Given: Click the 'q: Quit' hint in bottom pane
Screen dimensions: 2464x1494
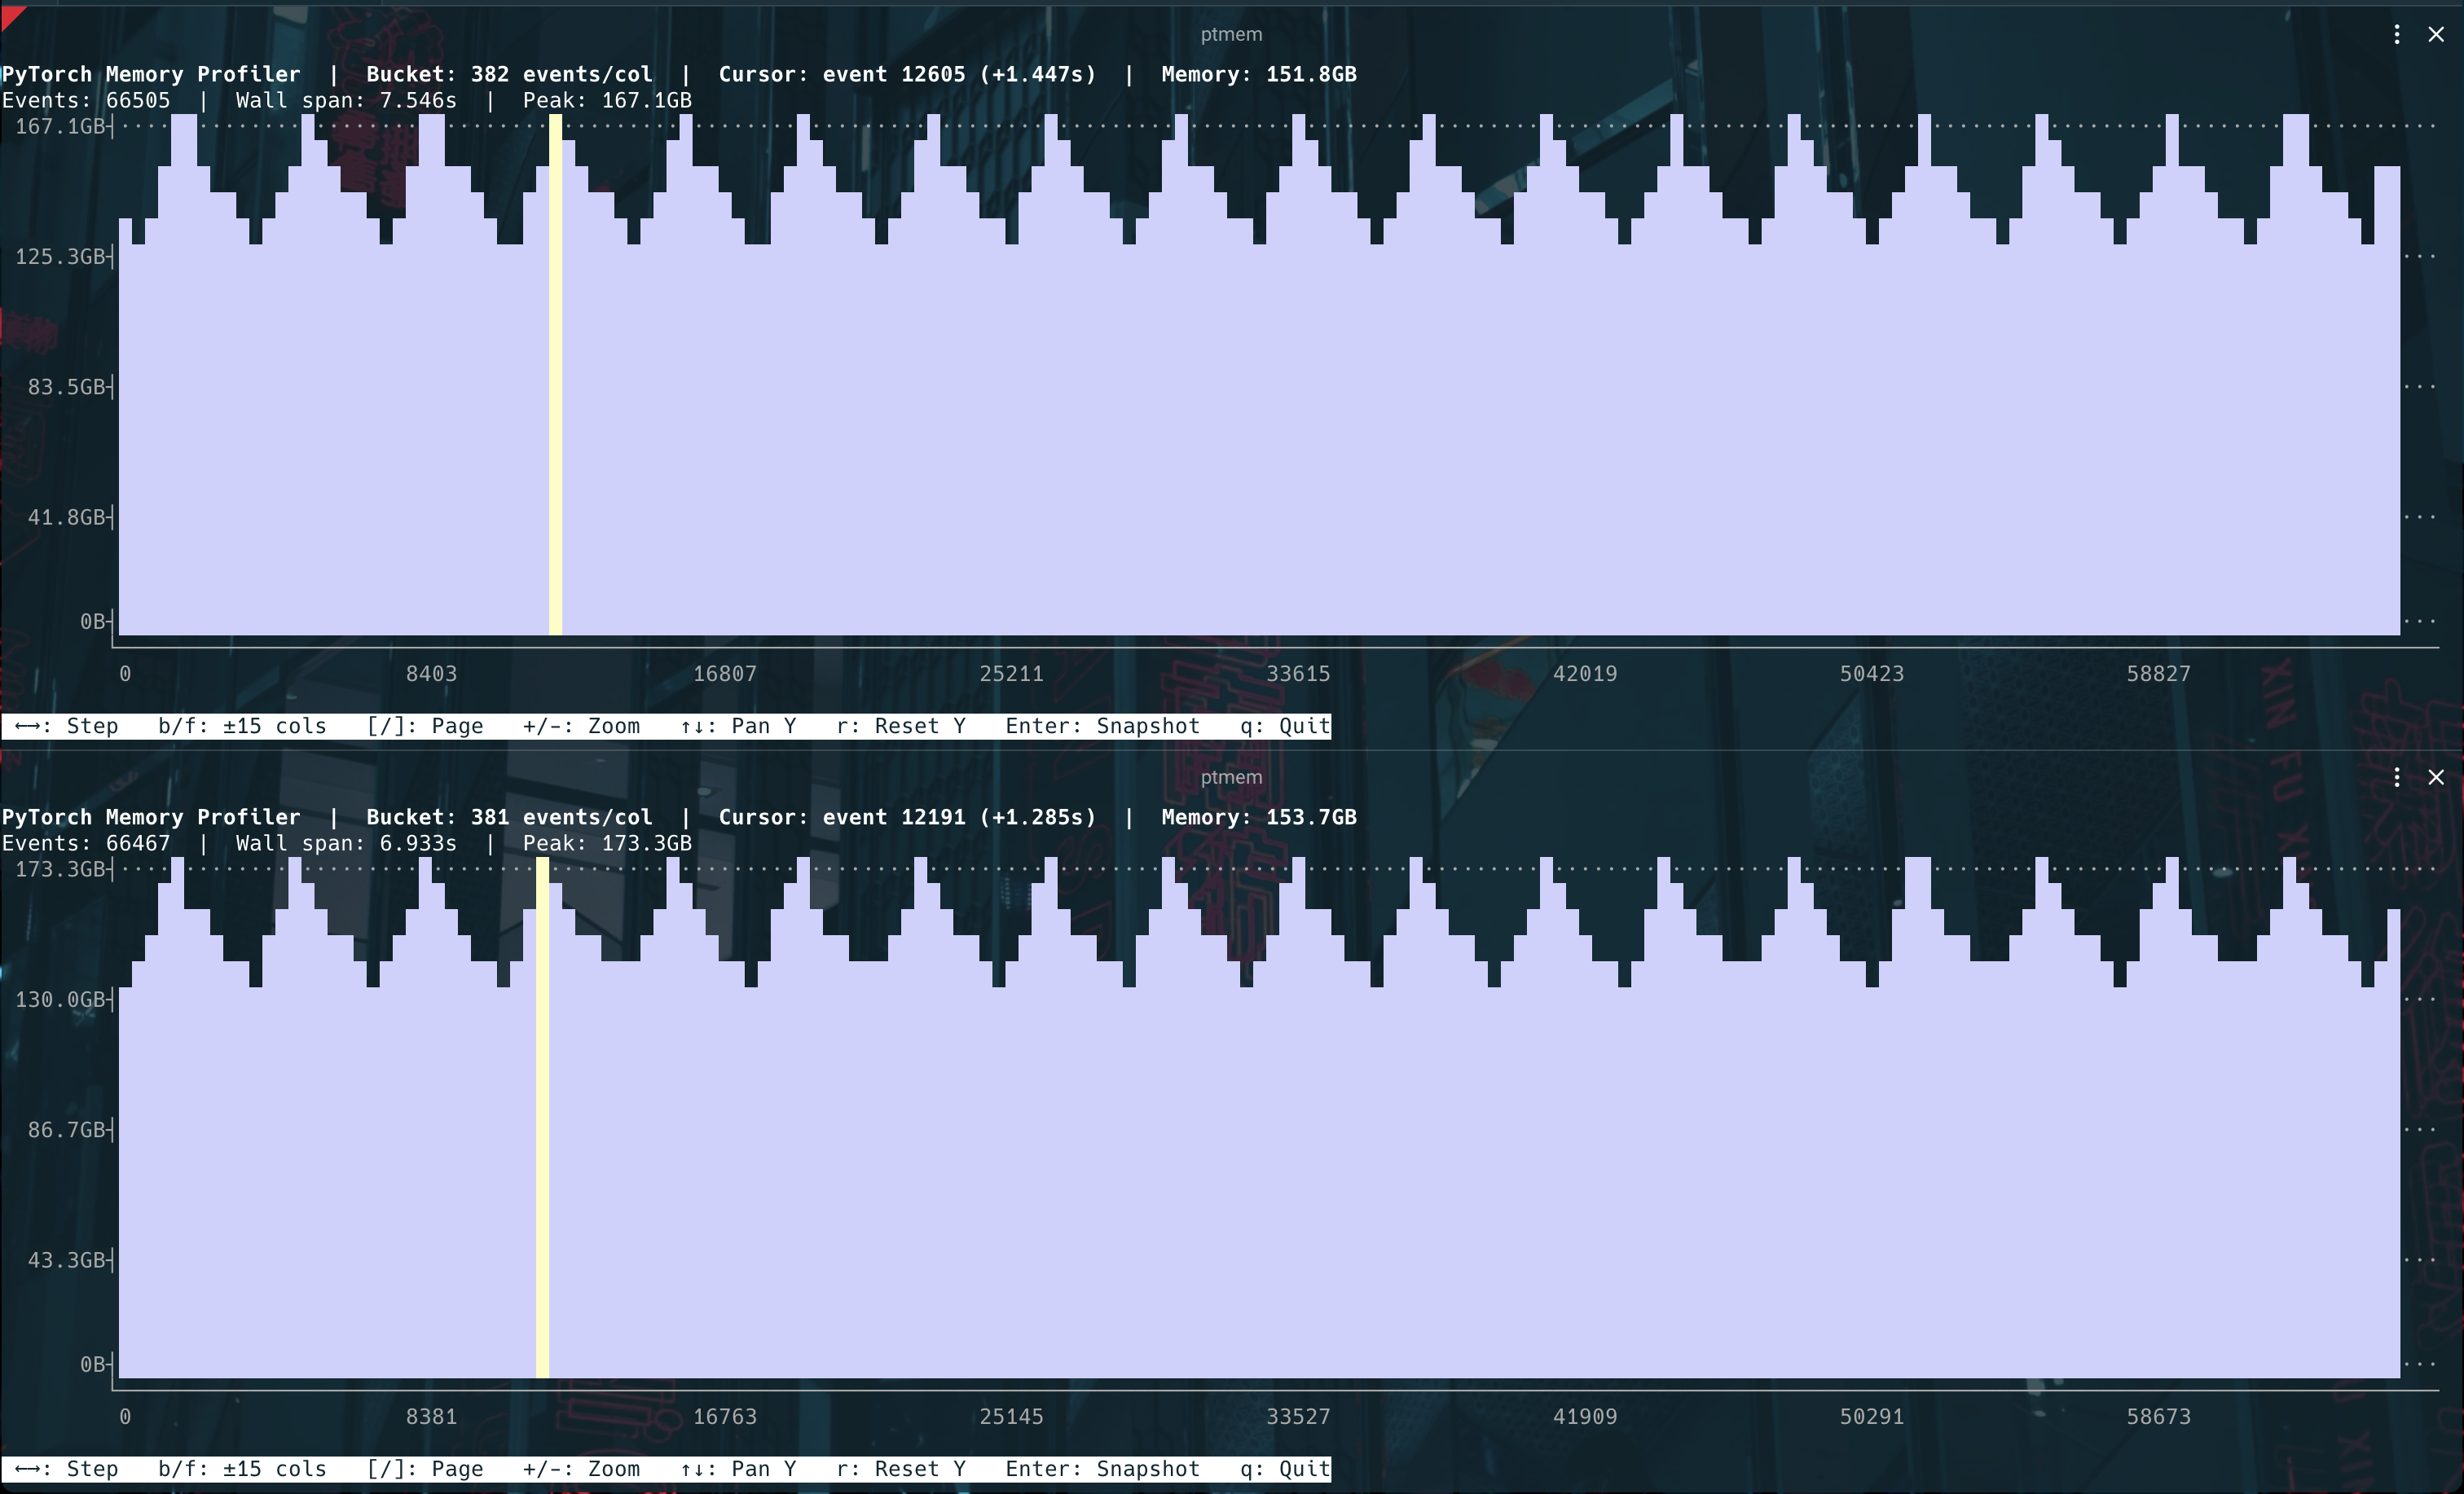Looking at the screenshot, I should [1285, 1469].
